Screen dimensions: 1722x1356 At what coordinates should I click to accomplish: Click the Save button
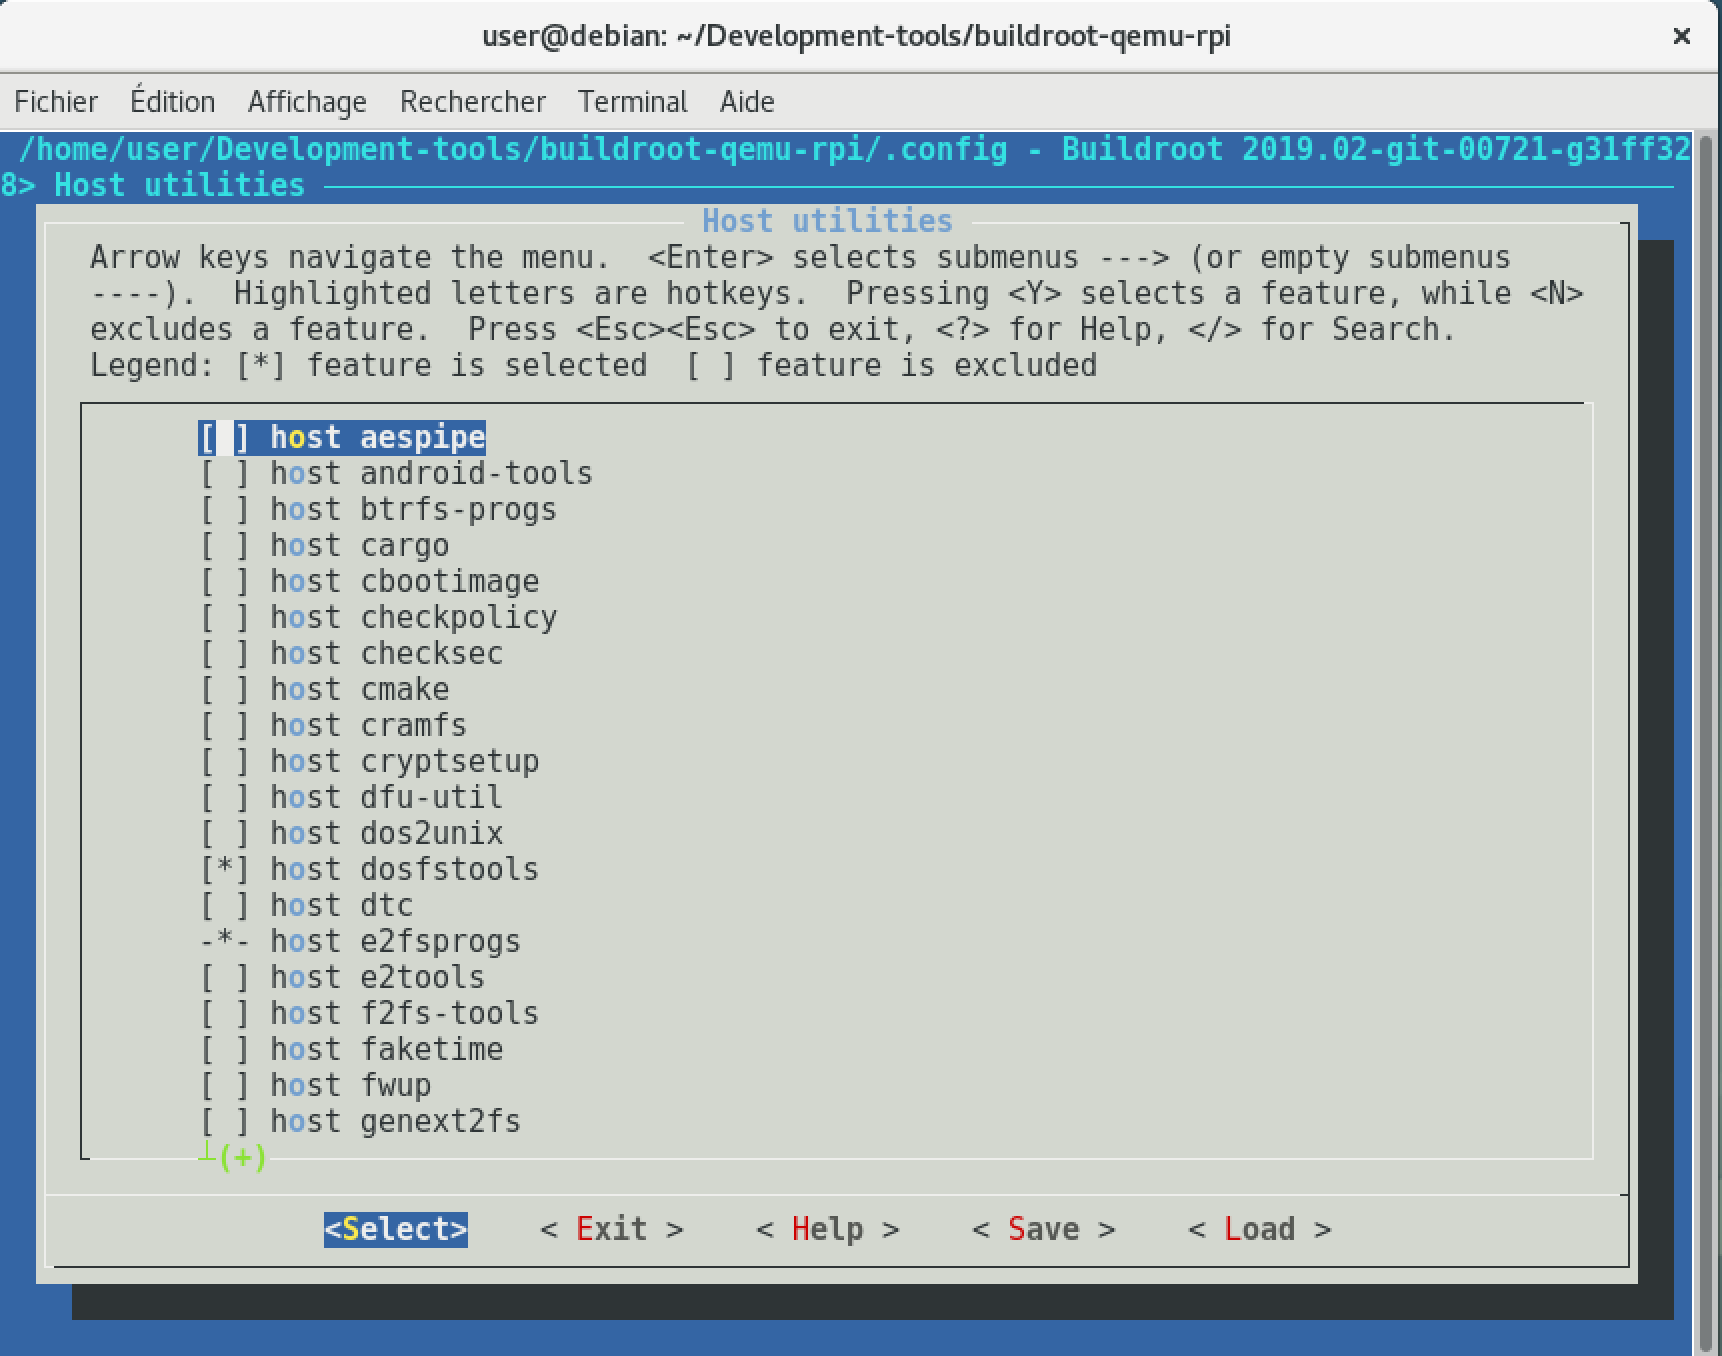point(1044,1229)
